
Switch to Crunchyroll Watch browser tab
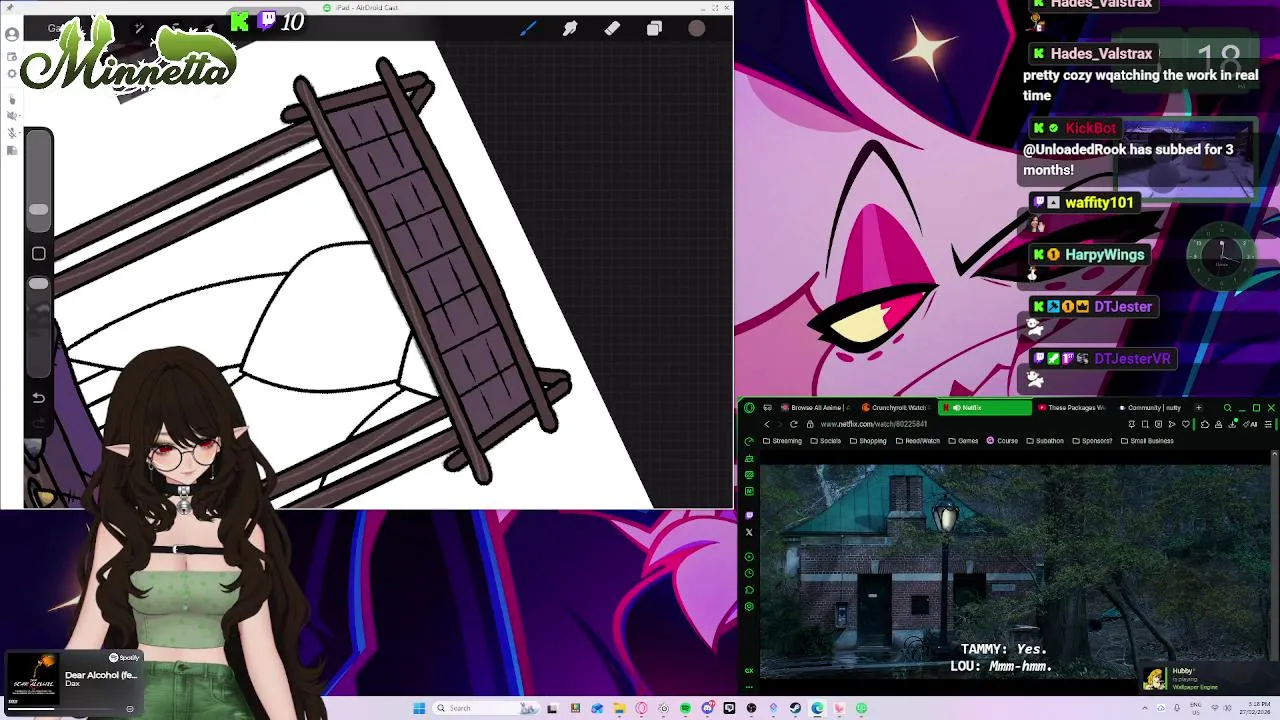[x=896, y=408]
